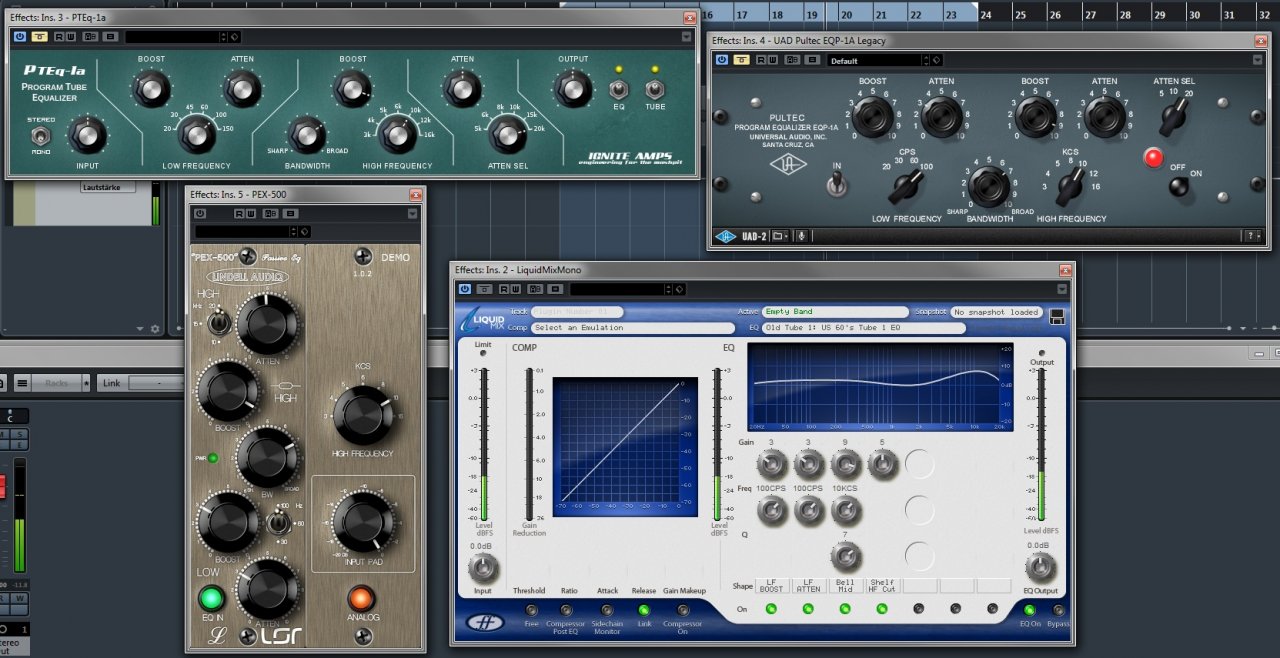Toggle LiquidMix Bypass button
Screen dimensions: 1280x658
pos(1059,609)
